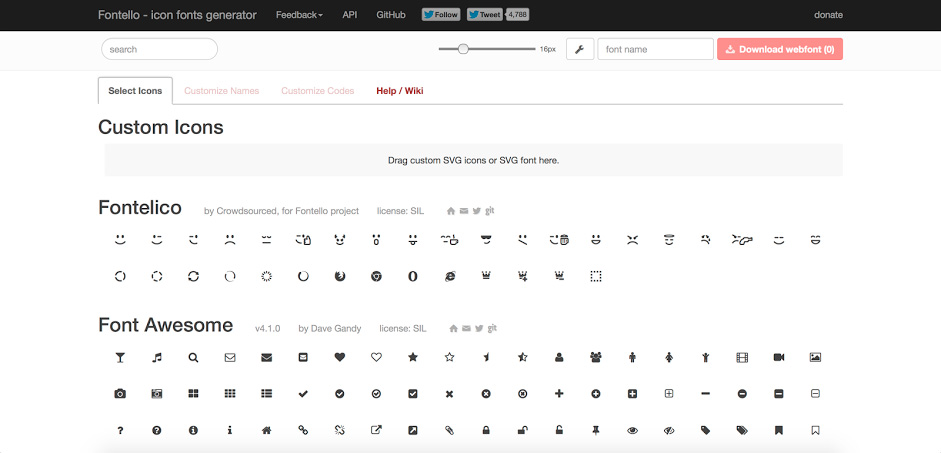Open the Feedback dropdown menu

point(299,15)
